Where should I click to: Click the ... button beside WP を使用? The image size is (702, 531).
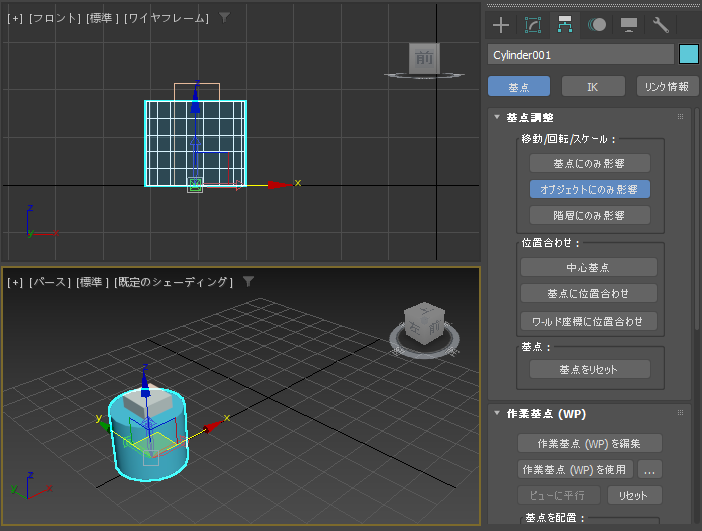pyautogui.click(x=649, y=469)
